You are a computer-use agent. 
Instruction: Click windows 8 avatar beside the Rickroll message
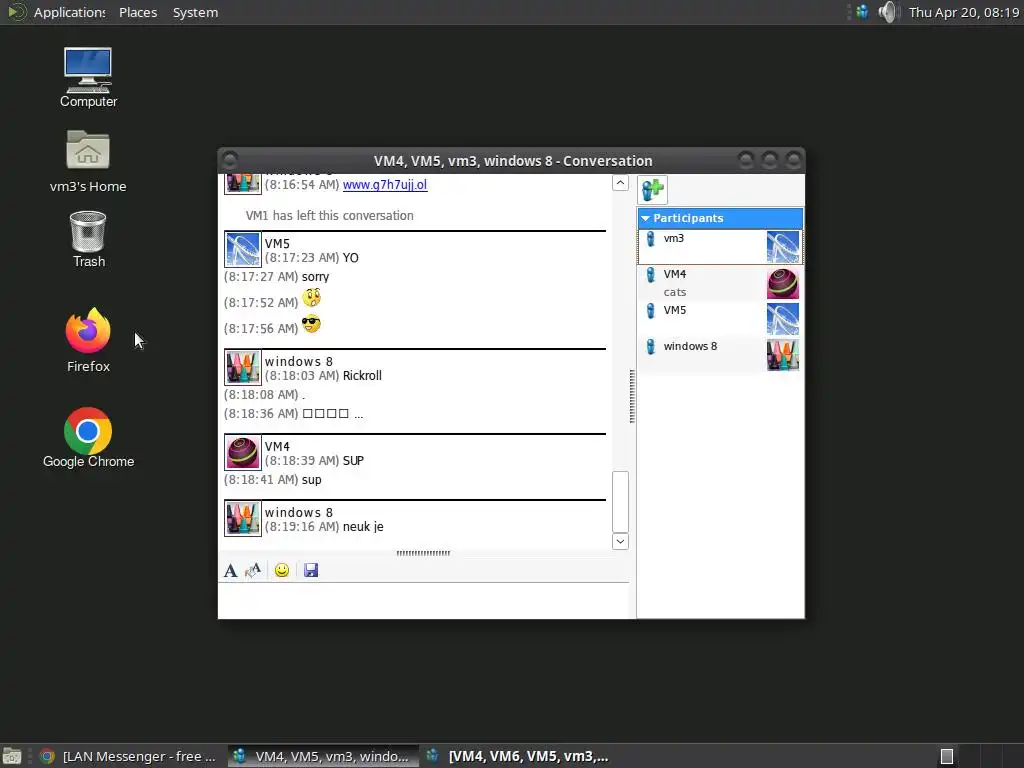pyautogui.click(x=243, y=368)
